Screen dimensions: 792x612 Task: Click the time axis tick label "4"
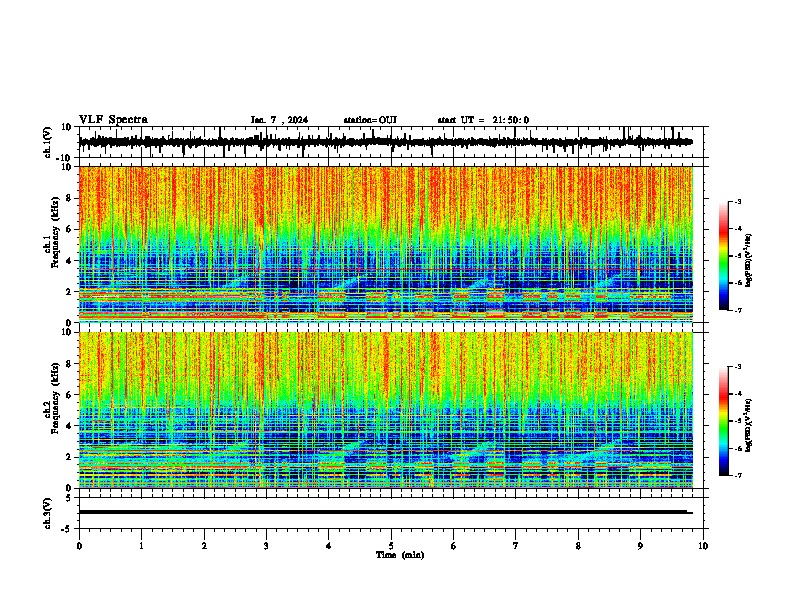pos(329,546)
